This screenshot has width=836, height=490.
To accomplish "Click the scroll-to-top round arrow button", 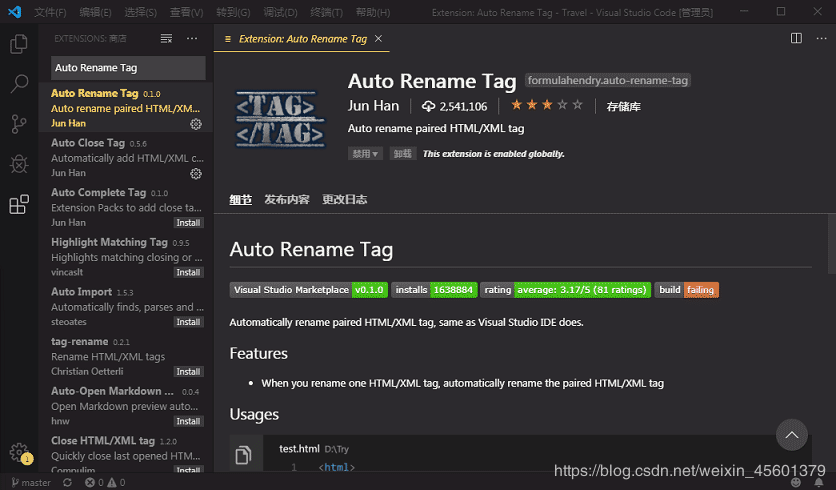I will tap(792, 435).
